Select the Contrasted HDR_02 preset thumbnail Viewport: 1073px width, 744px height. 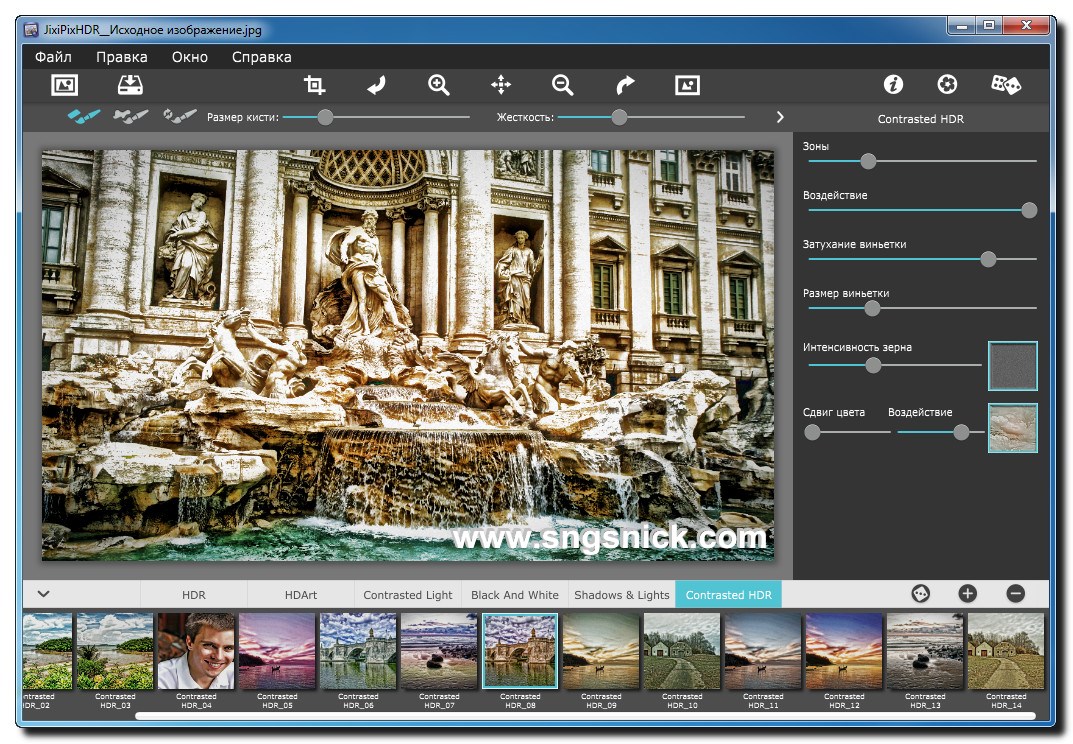[x=47, y=652]
